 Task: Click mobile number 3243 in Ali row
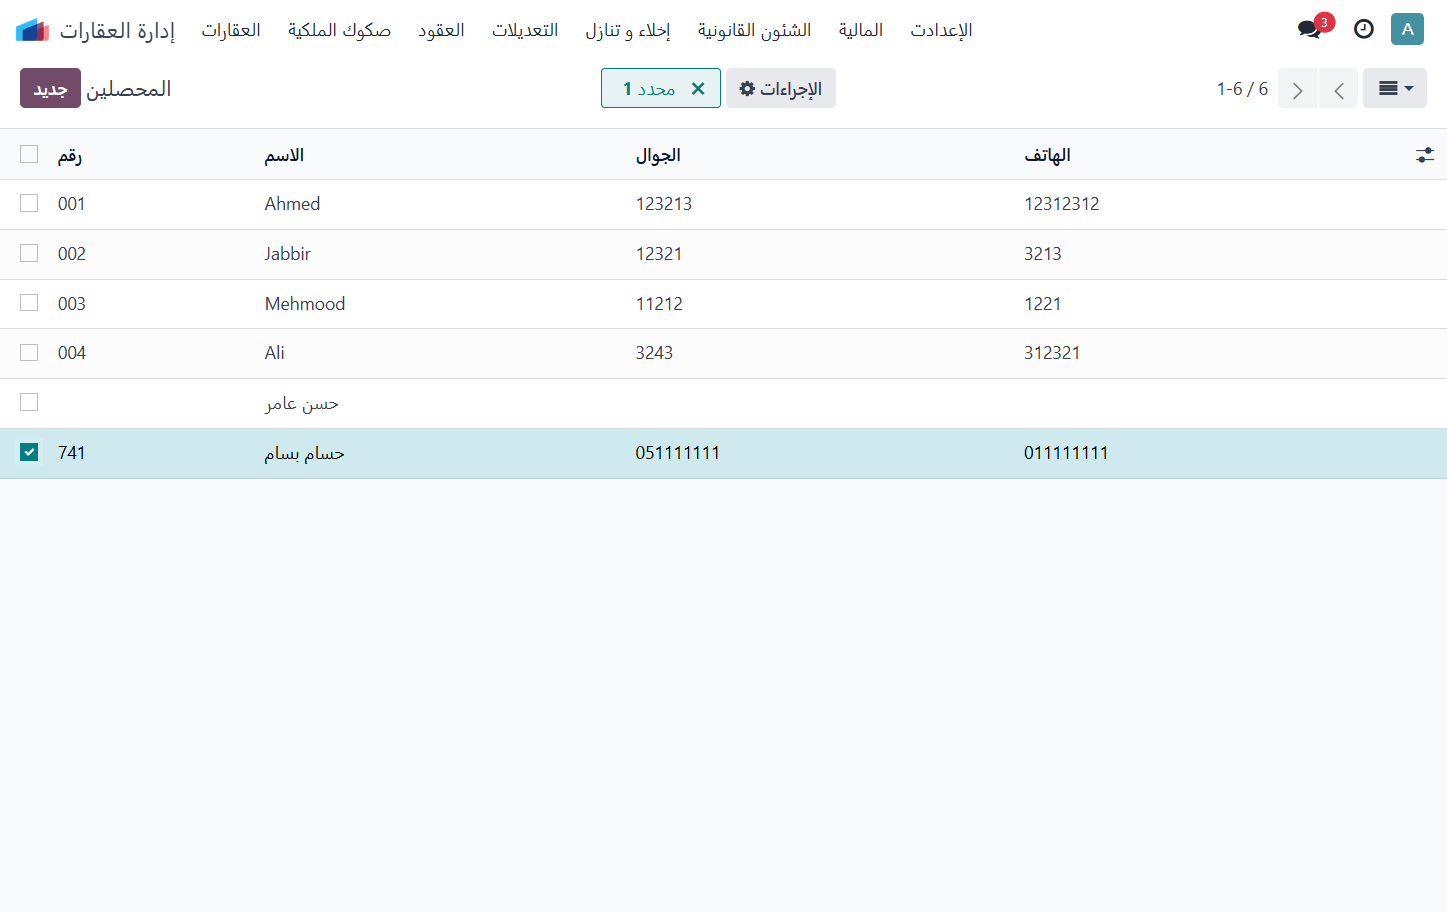pyautogui.click(x=654, y=353)
